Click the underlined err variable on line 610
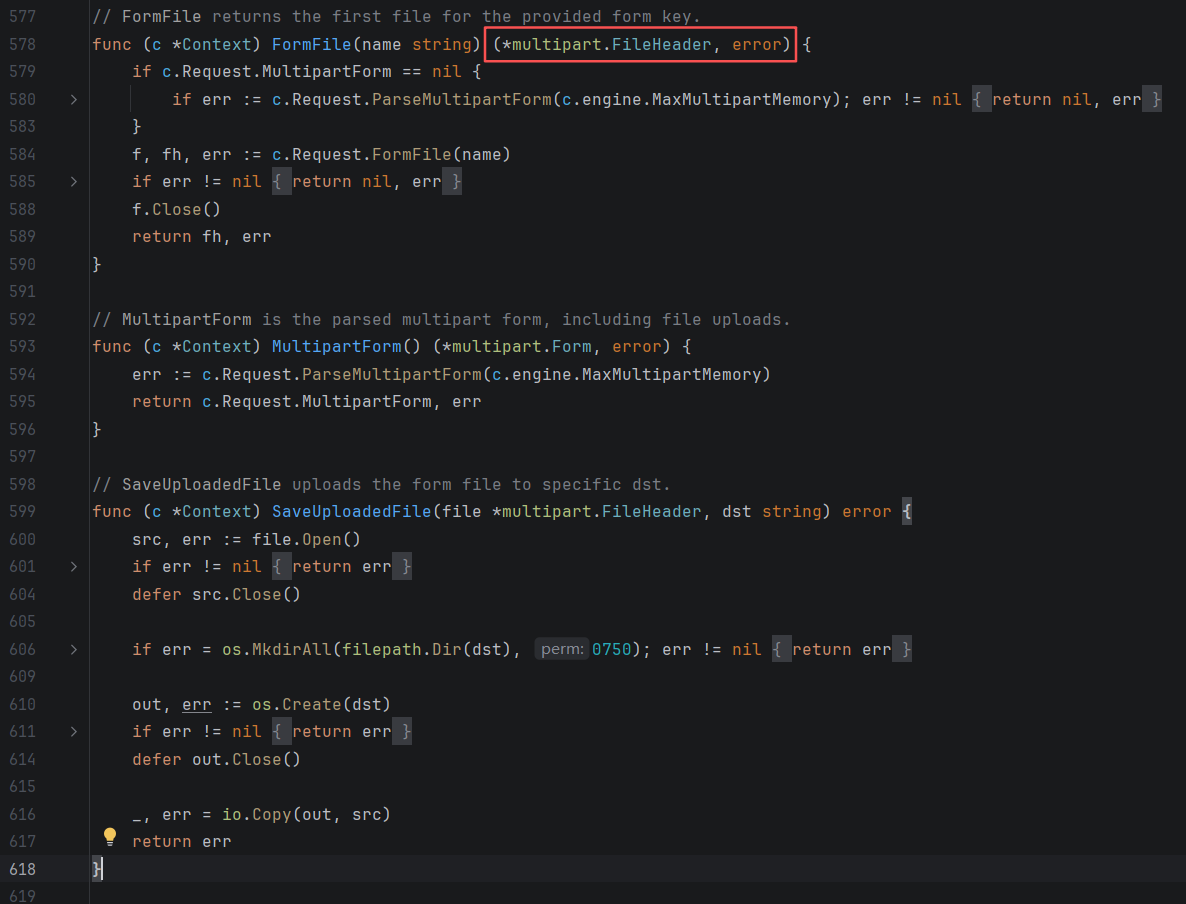The height and width of the screenshot is (904, 1186). pyautogui.click(x=196, y=704)
